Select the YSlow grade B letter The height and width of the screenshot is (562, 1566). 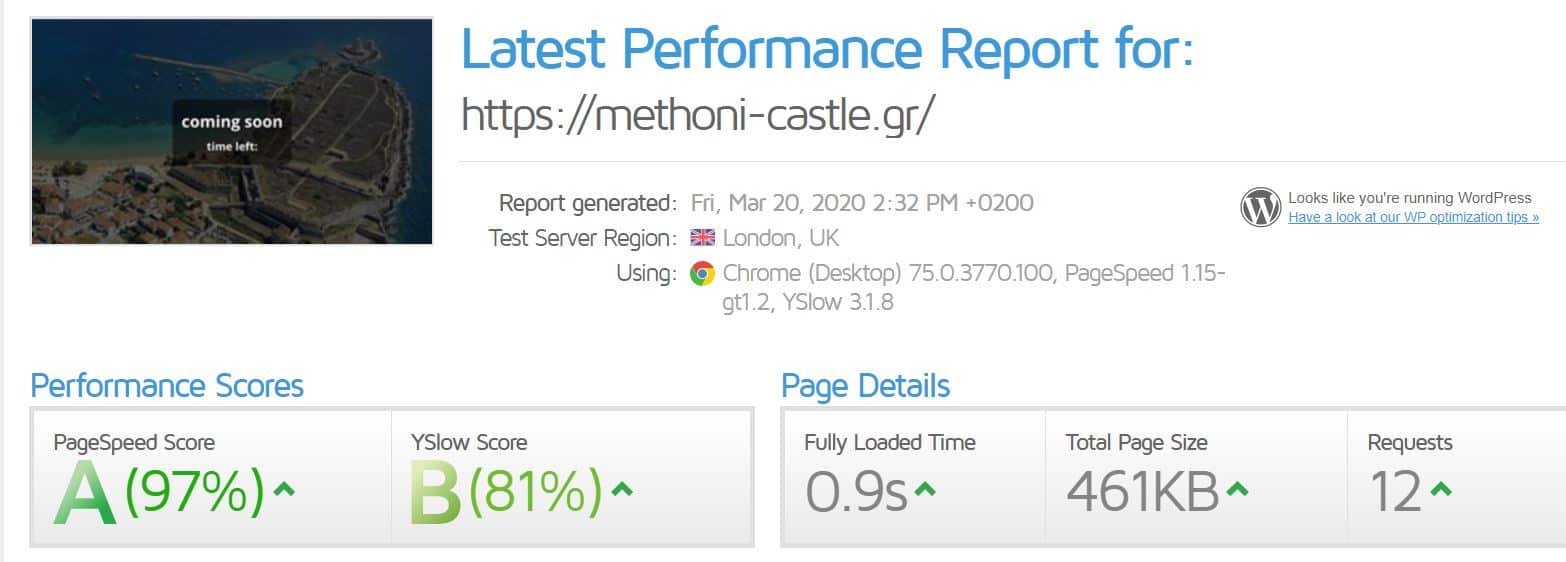[435, 493]
